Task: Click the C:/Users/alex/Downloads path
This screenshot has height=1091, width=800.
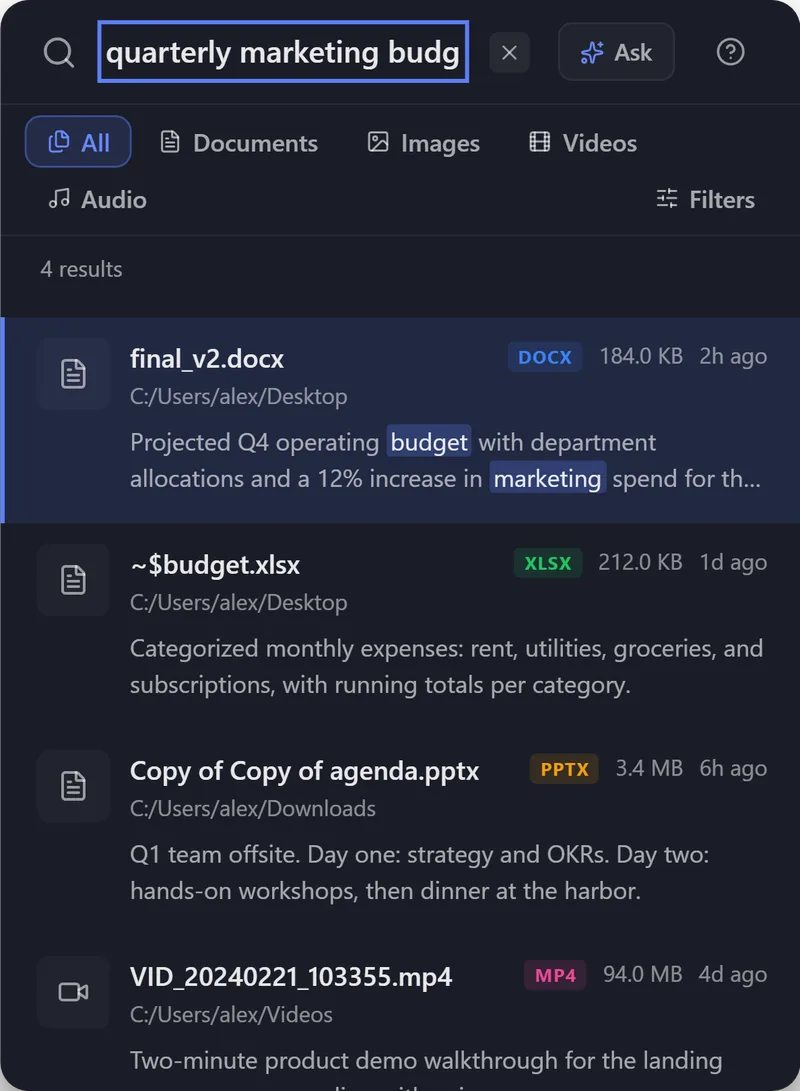Action: coord(253,809)
